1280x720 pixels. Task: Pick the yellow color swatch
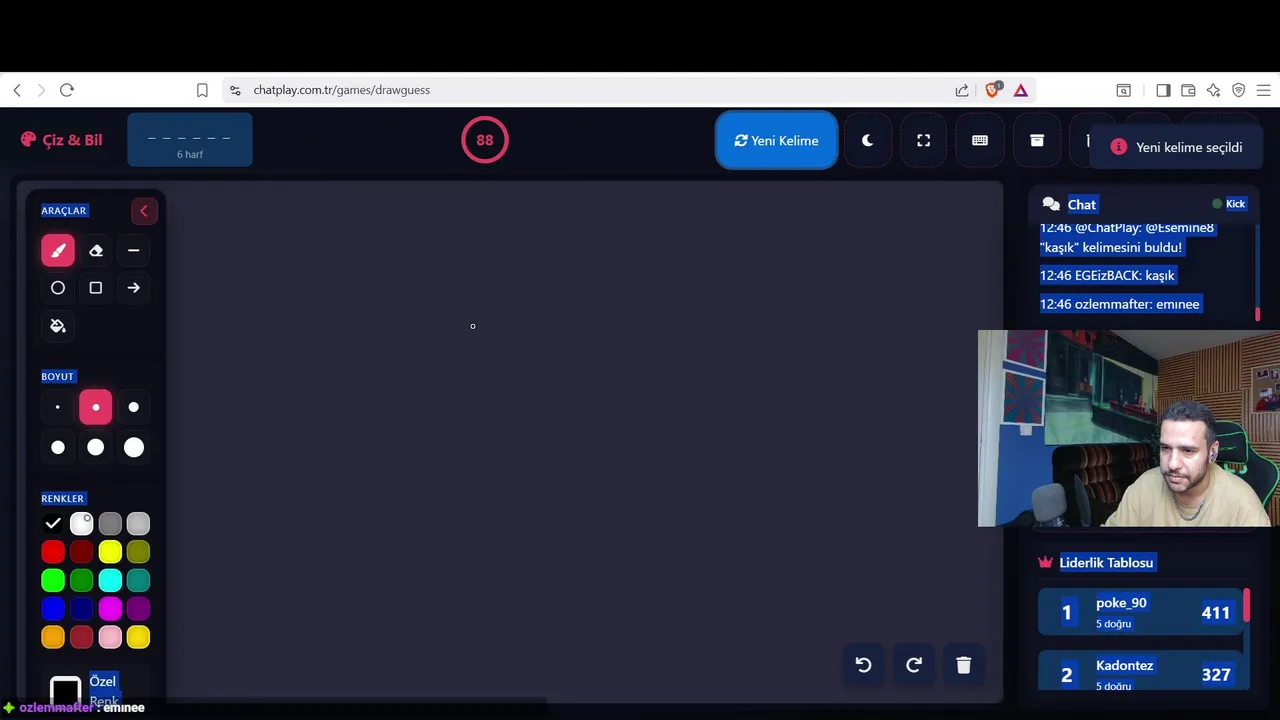click(x=110, y=551)
